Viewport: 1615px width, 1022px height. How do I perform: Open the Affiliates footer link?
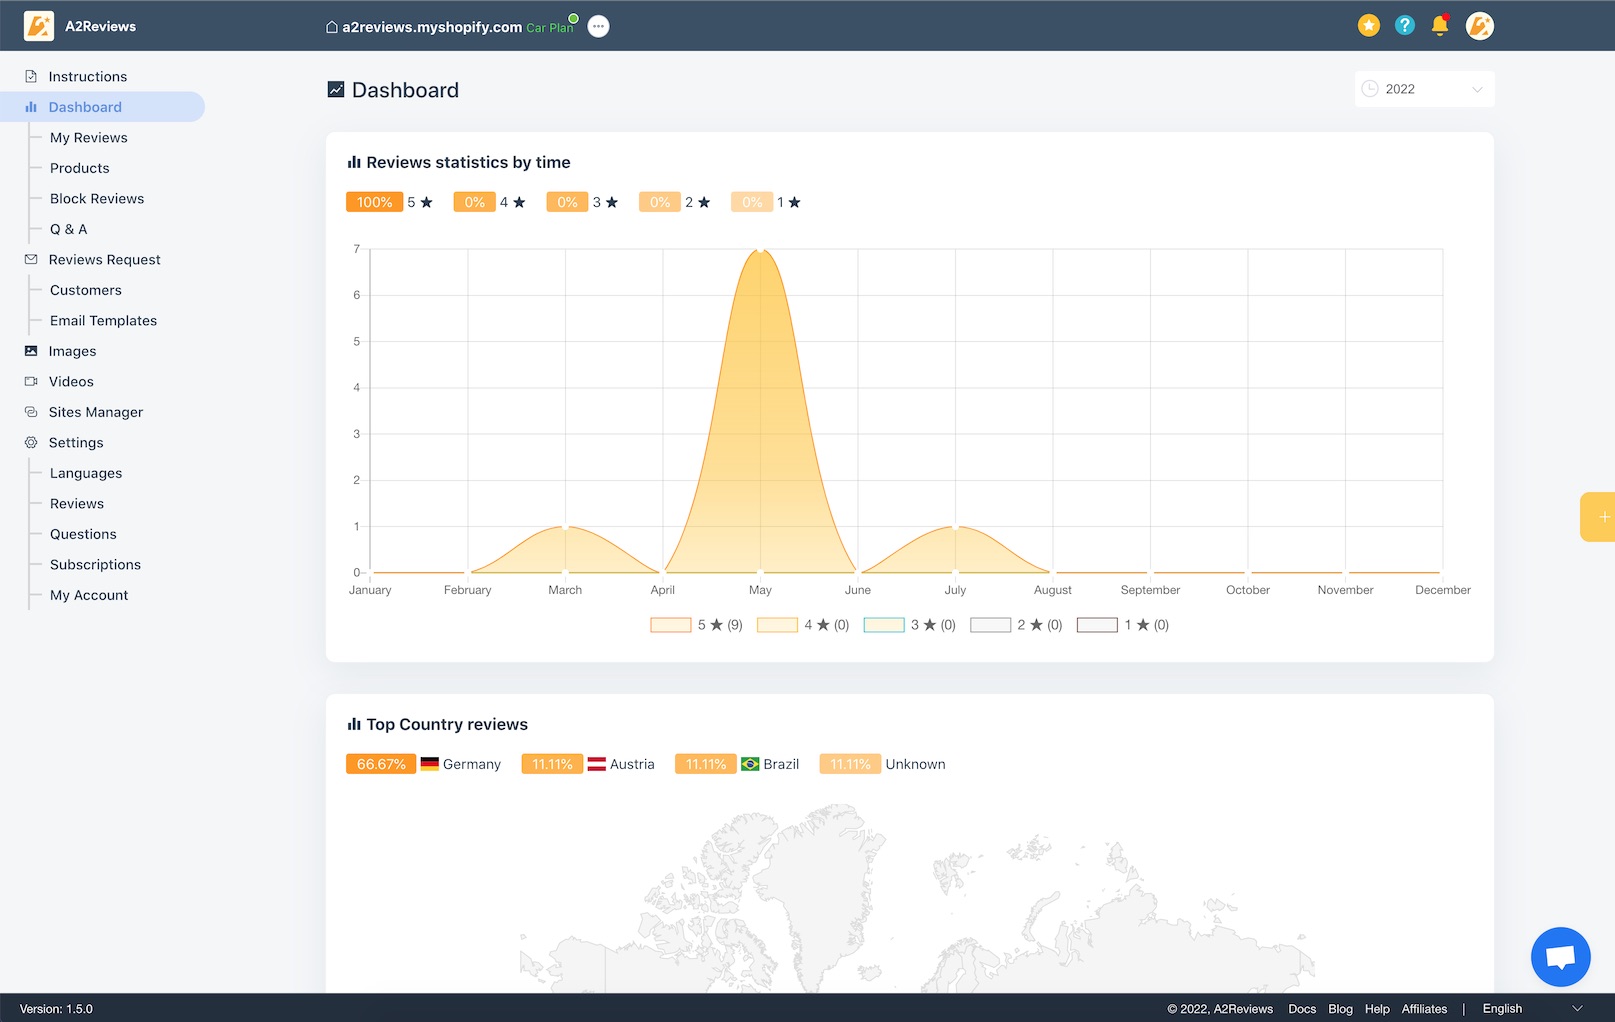pos(1424,1009)
